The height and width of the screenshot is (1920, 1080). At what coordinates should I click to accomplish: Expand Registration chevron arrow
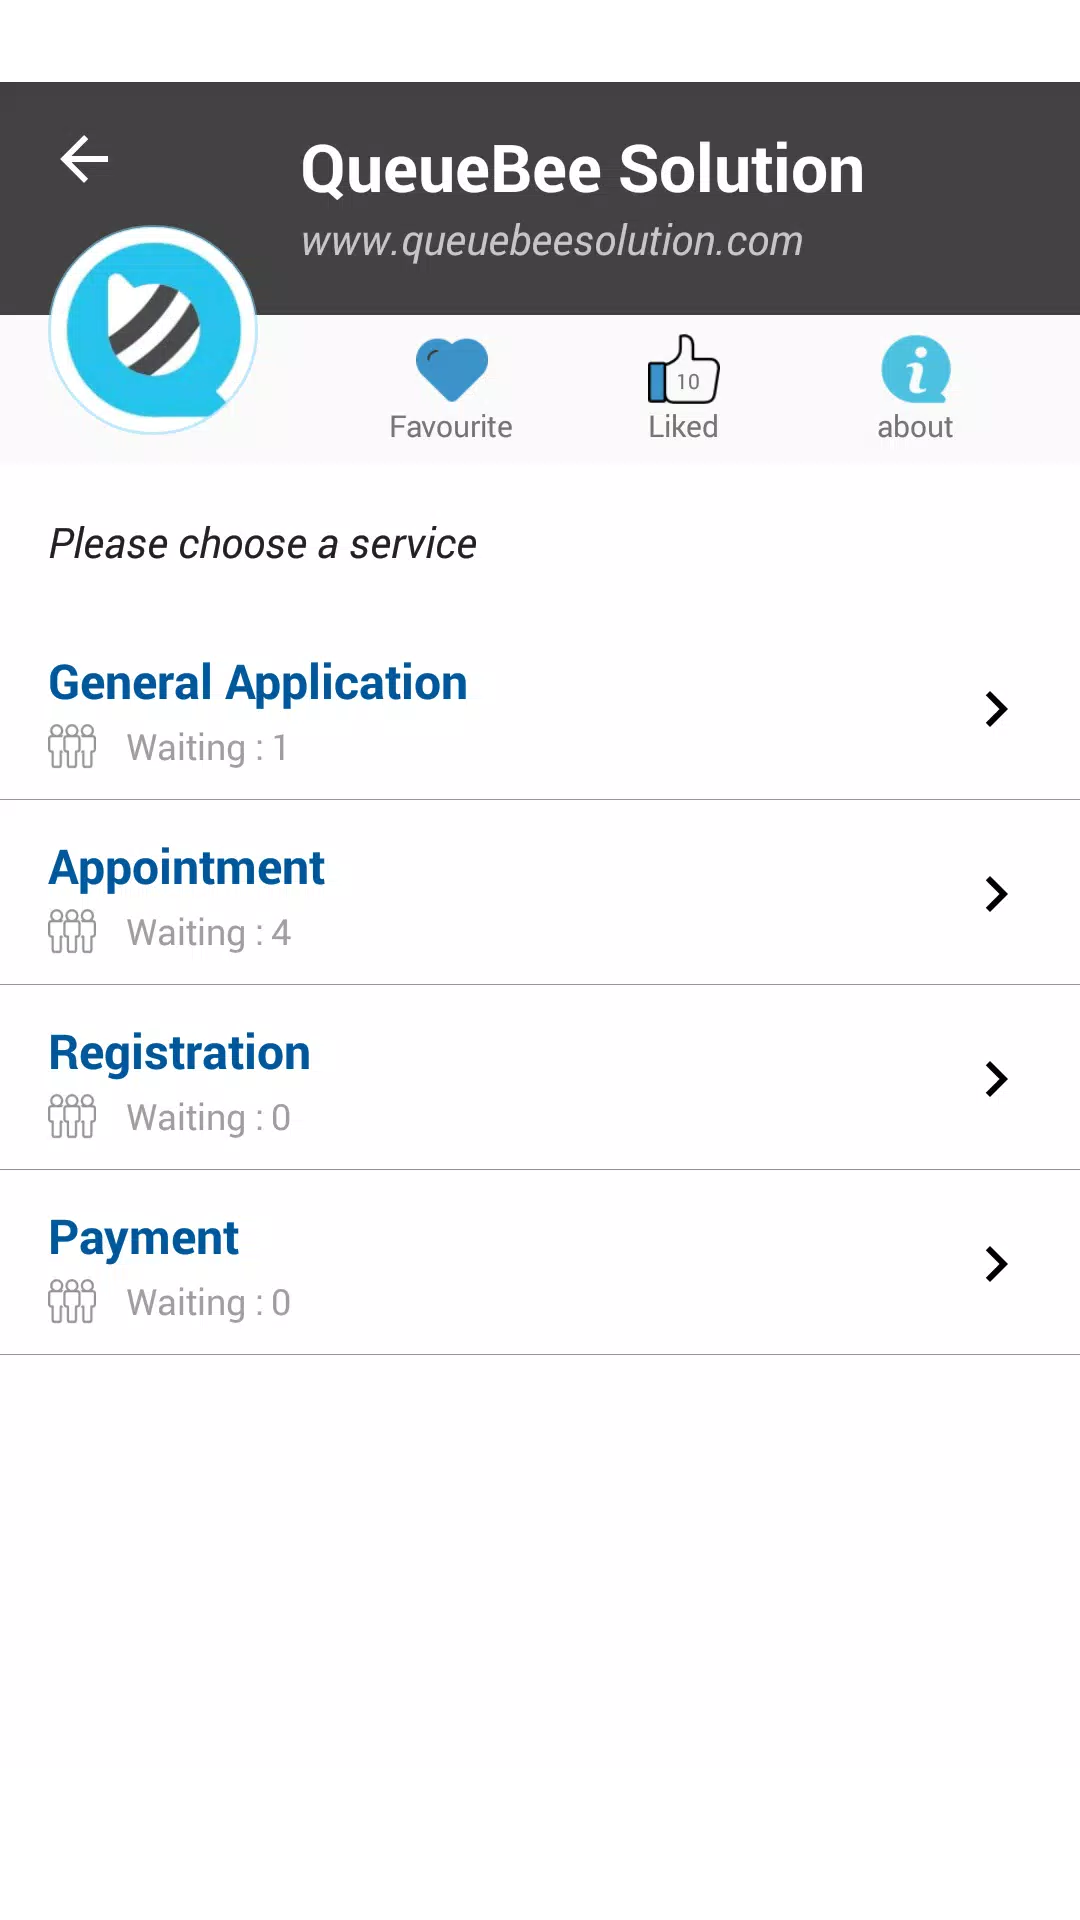[996, 1079]
